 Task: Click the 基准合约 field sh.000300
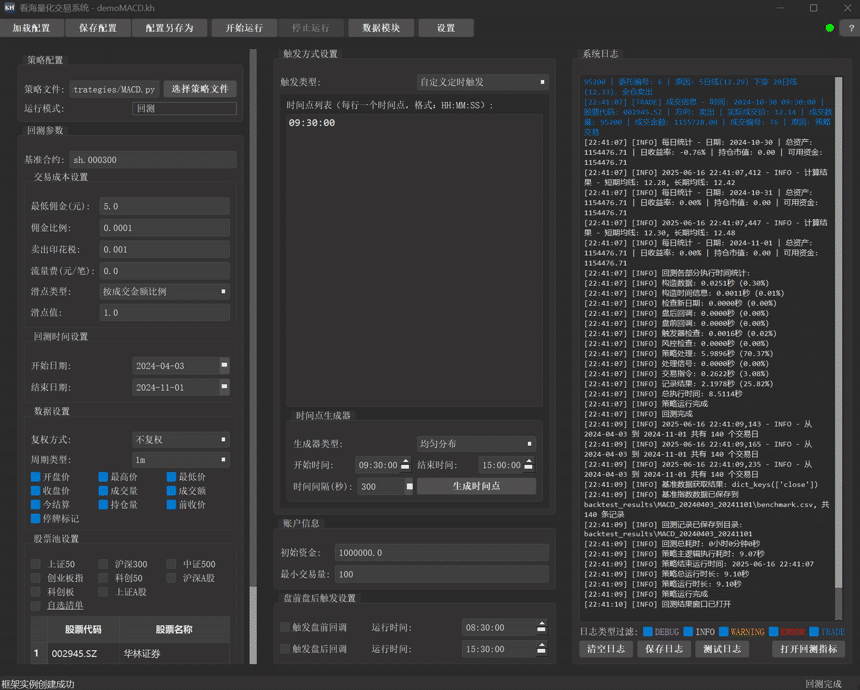[x=153, y=160]
